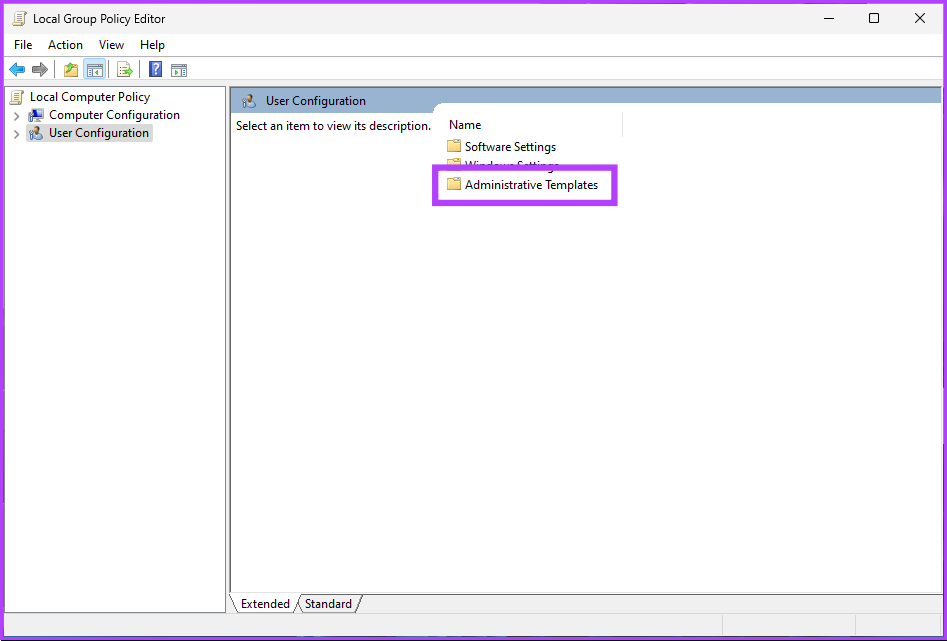Switch to the Extended tab
Screen dimensions: 947x641
click(265, 604)
